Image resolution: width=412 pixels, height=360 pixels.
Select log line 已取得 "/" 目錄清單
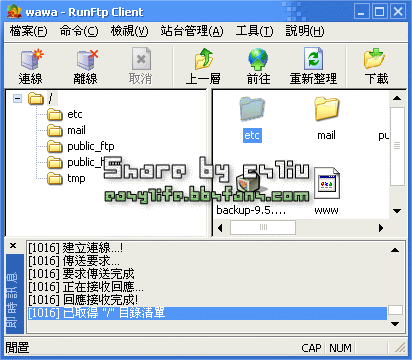pyautogui.click(x=207, y=313)
